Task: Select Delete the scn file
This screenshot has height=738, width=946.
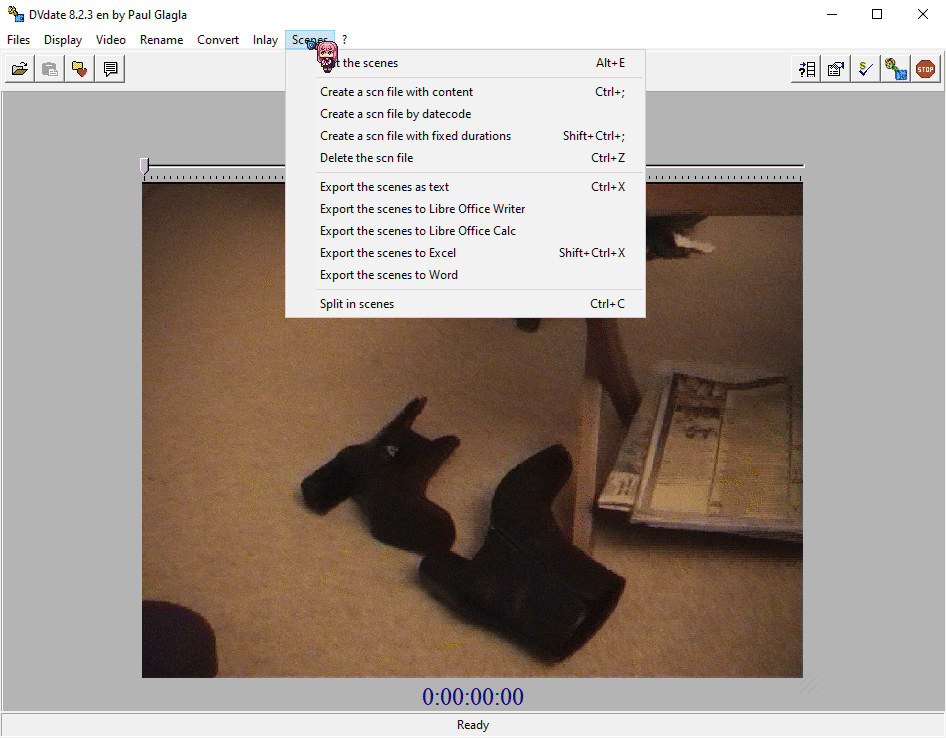Action: tap(366, 158)
